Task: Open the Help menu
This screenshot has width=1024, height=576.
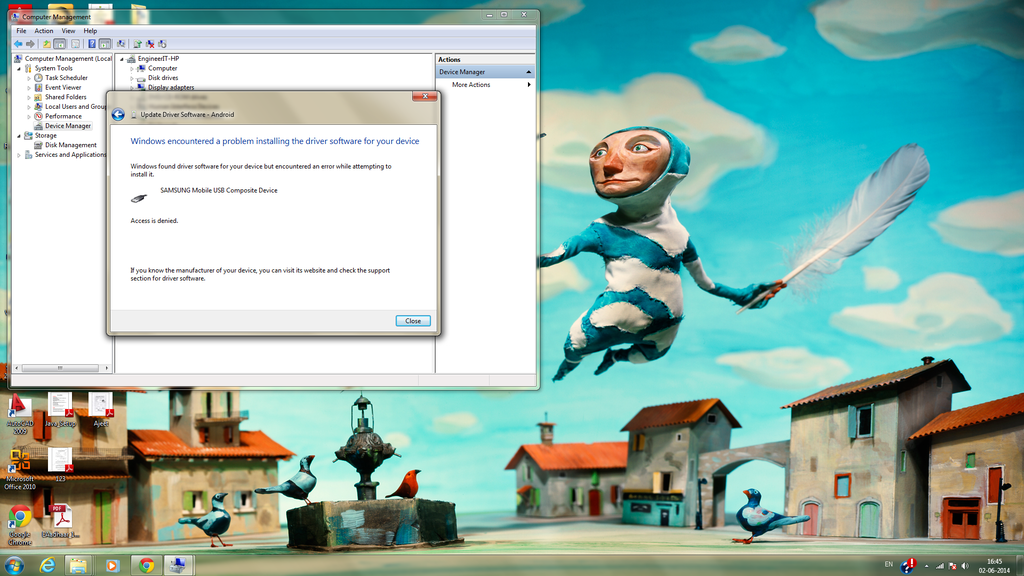Action: [90, 31]
